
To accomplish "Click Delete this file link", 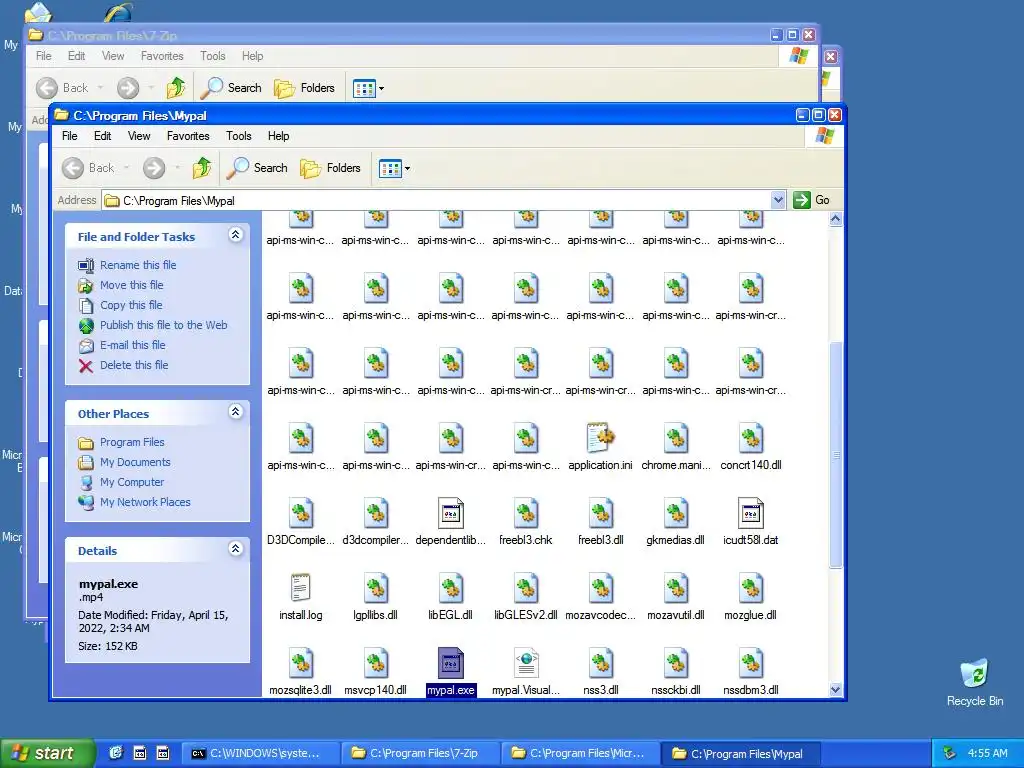I will coord(134,365).
